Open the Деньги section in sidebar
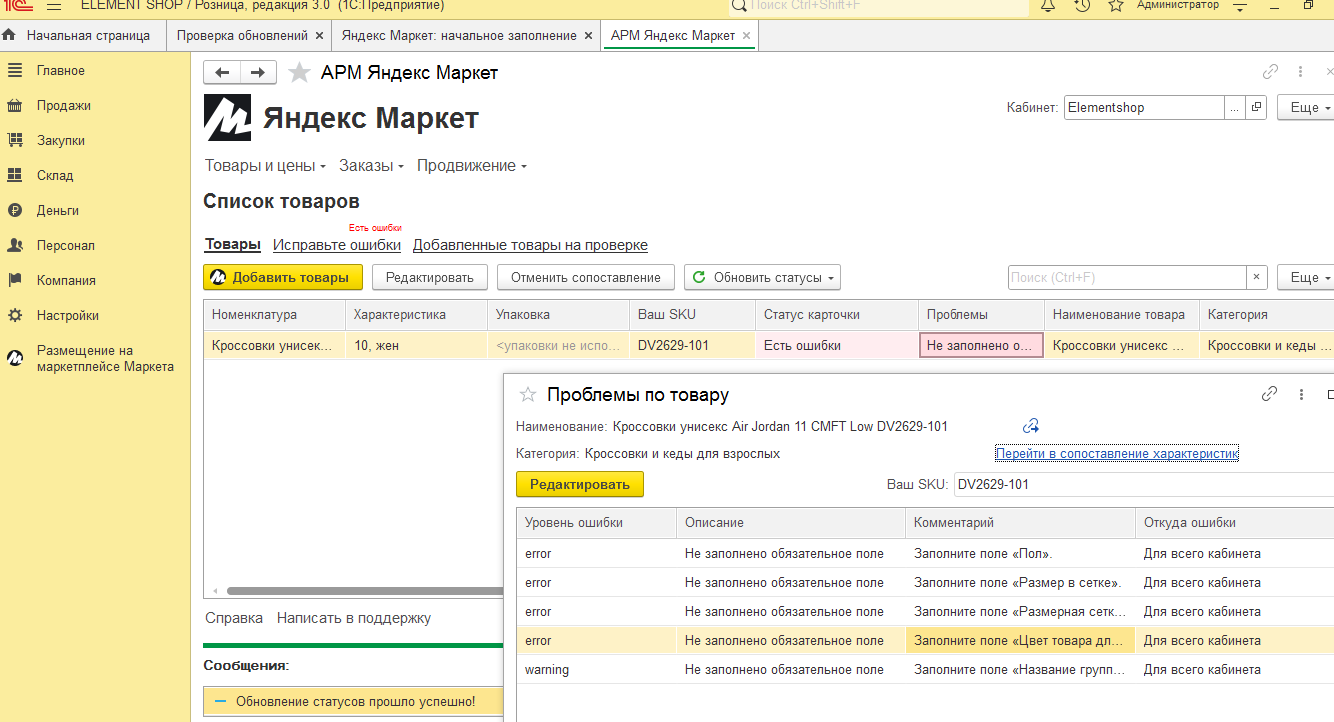 [57, 210]
